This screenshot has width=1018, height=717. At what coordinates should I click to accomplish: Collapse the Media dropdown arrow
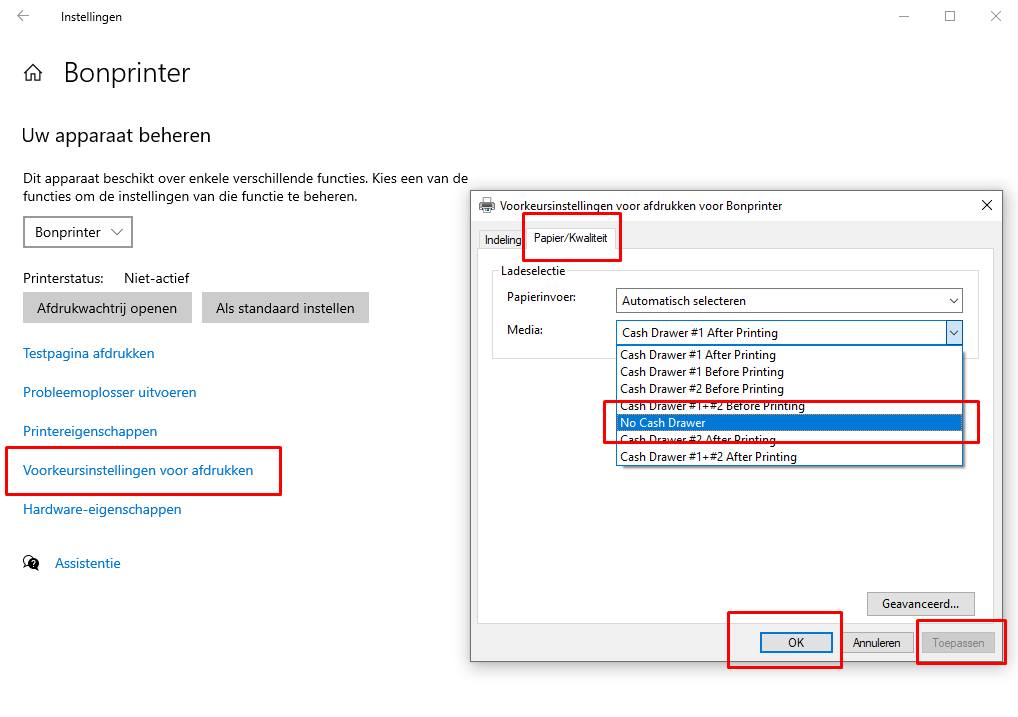point(953,333)
